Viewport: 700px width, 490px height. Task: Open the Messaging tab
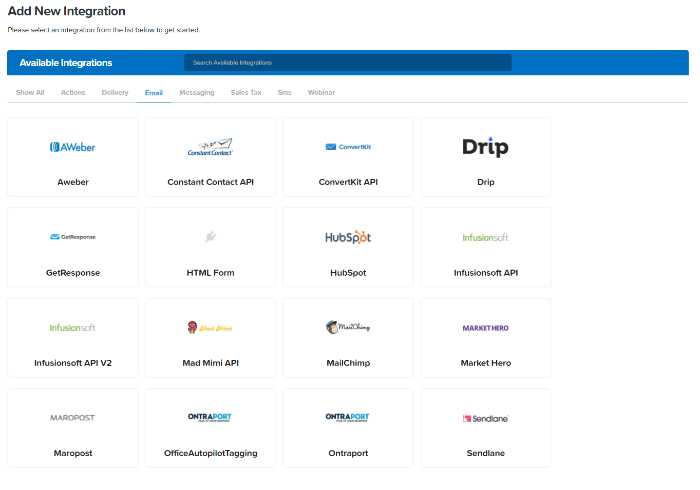click(x=196, y=92)
